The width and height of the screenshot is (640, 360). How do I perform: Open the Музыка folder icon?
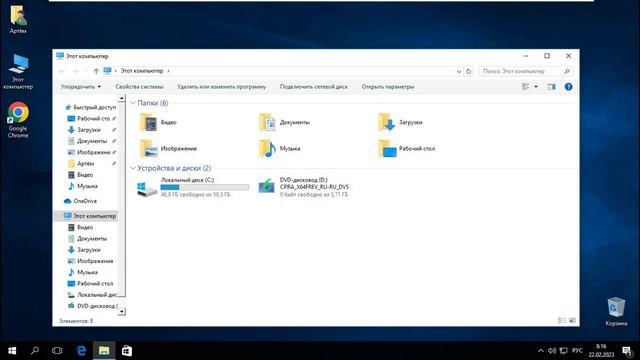(x=267, y=149)
